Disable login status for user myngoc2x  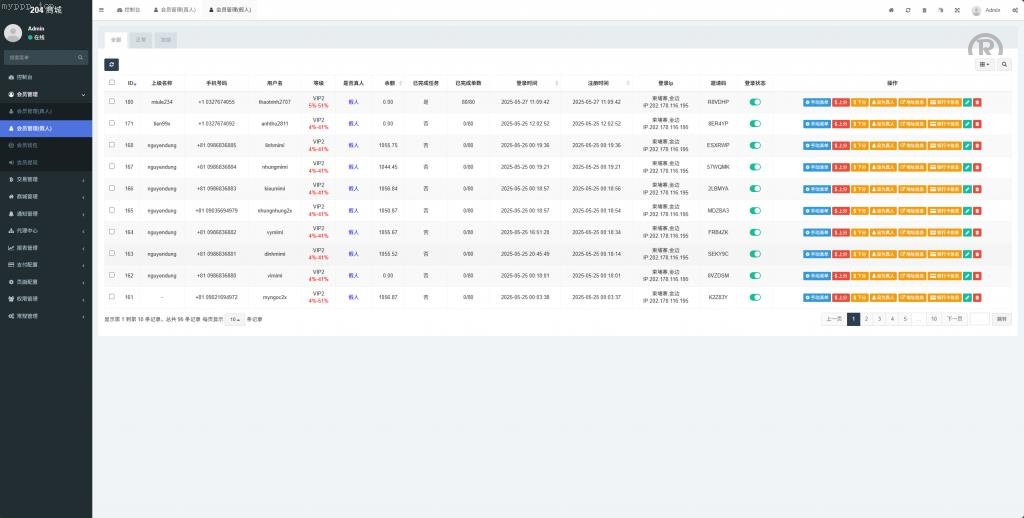(755, 297)
